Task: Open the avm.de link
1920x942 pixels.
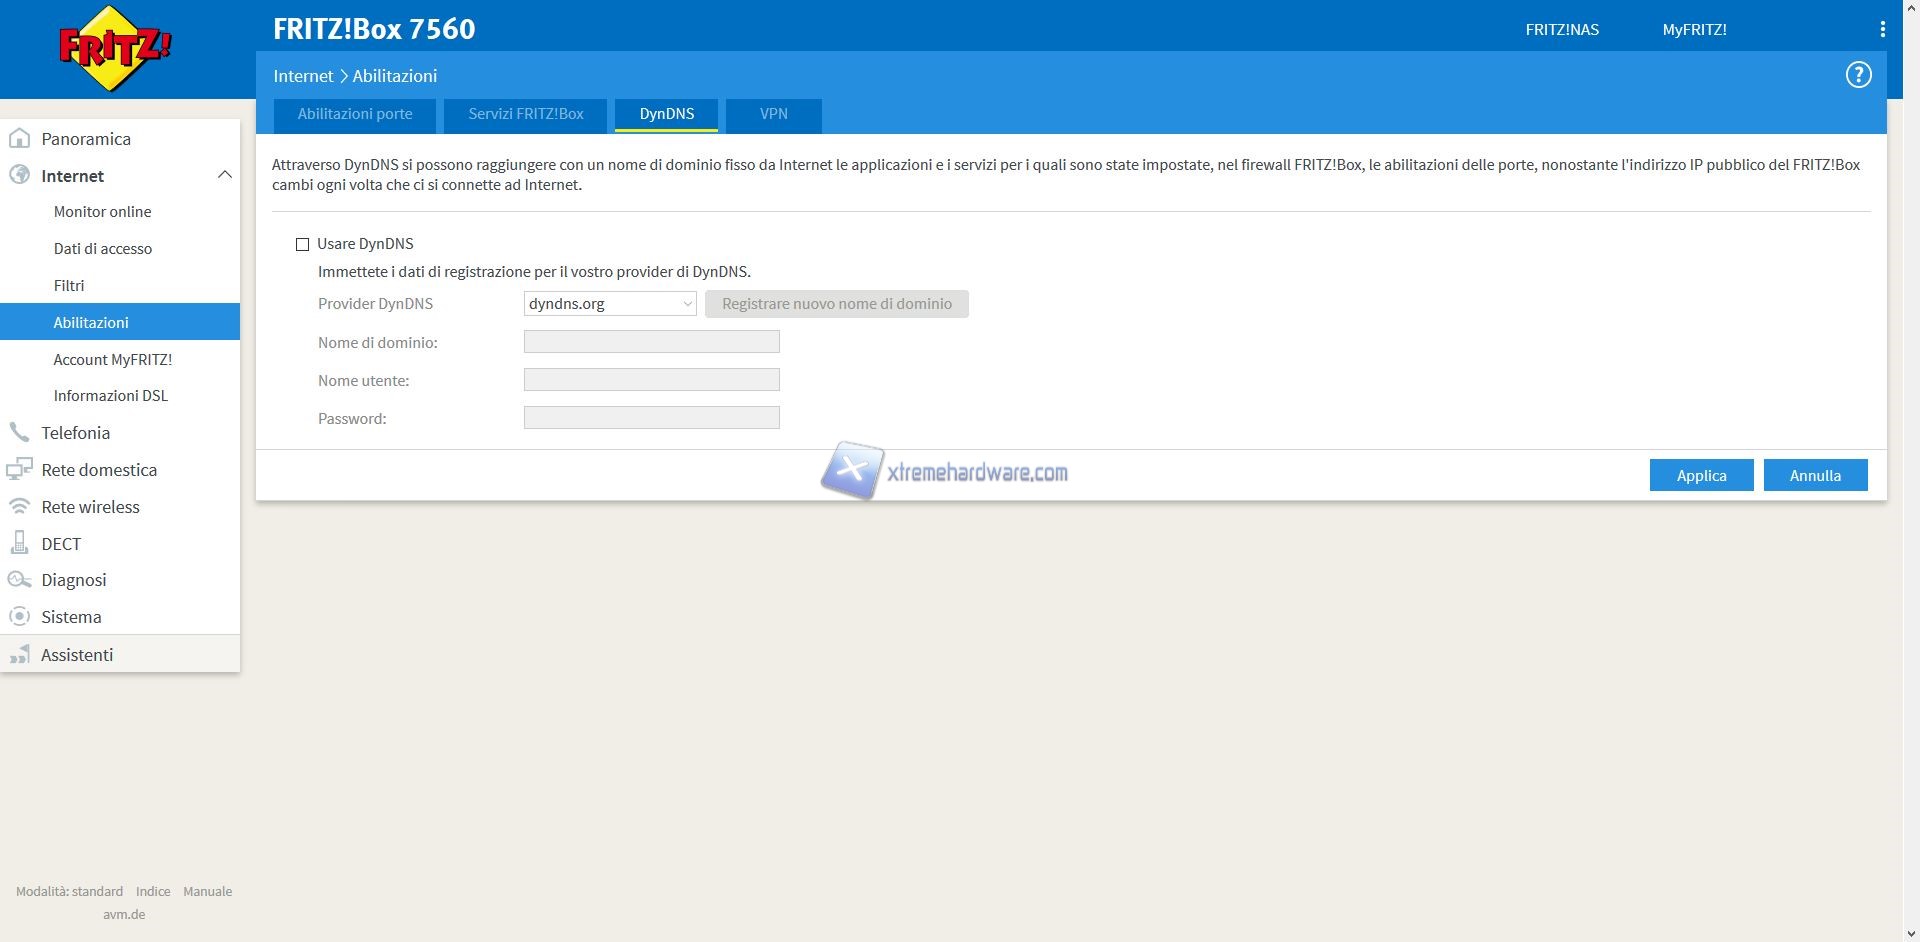Action: [124, 914]
